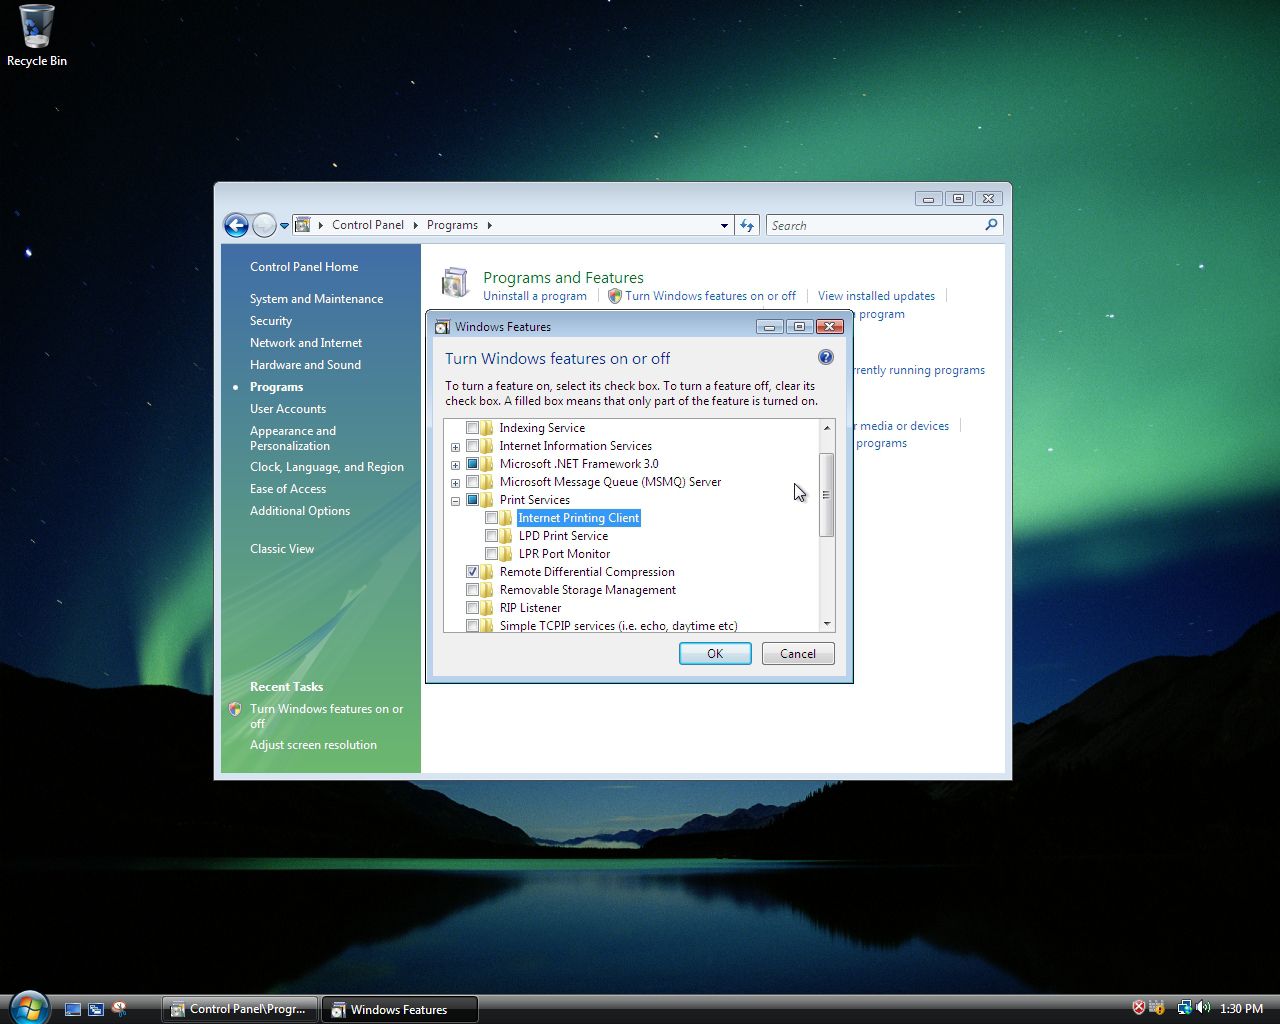The image size is (1280, 1024).
Task: Select System and Maintenance category
Action: pos(316,299)
